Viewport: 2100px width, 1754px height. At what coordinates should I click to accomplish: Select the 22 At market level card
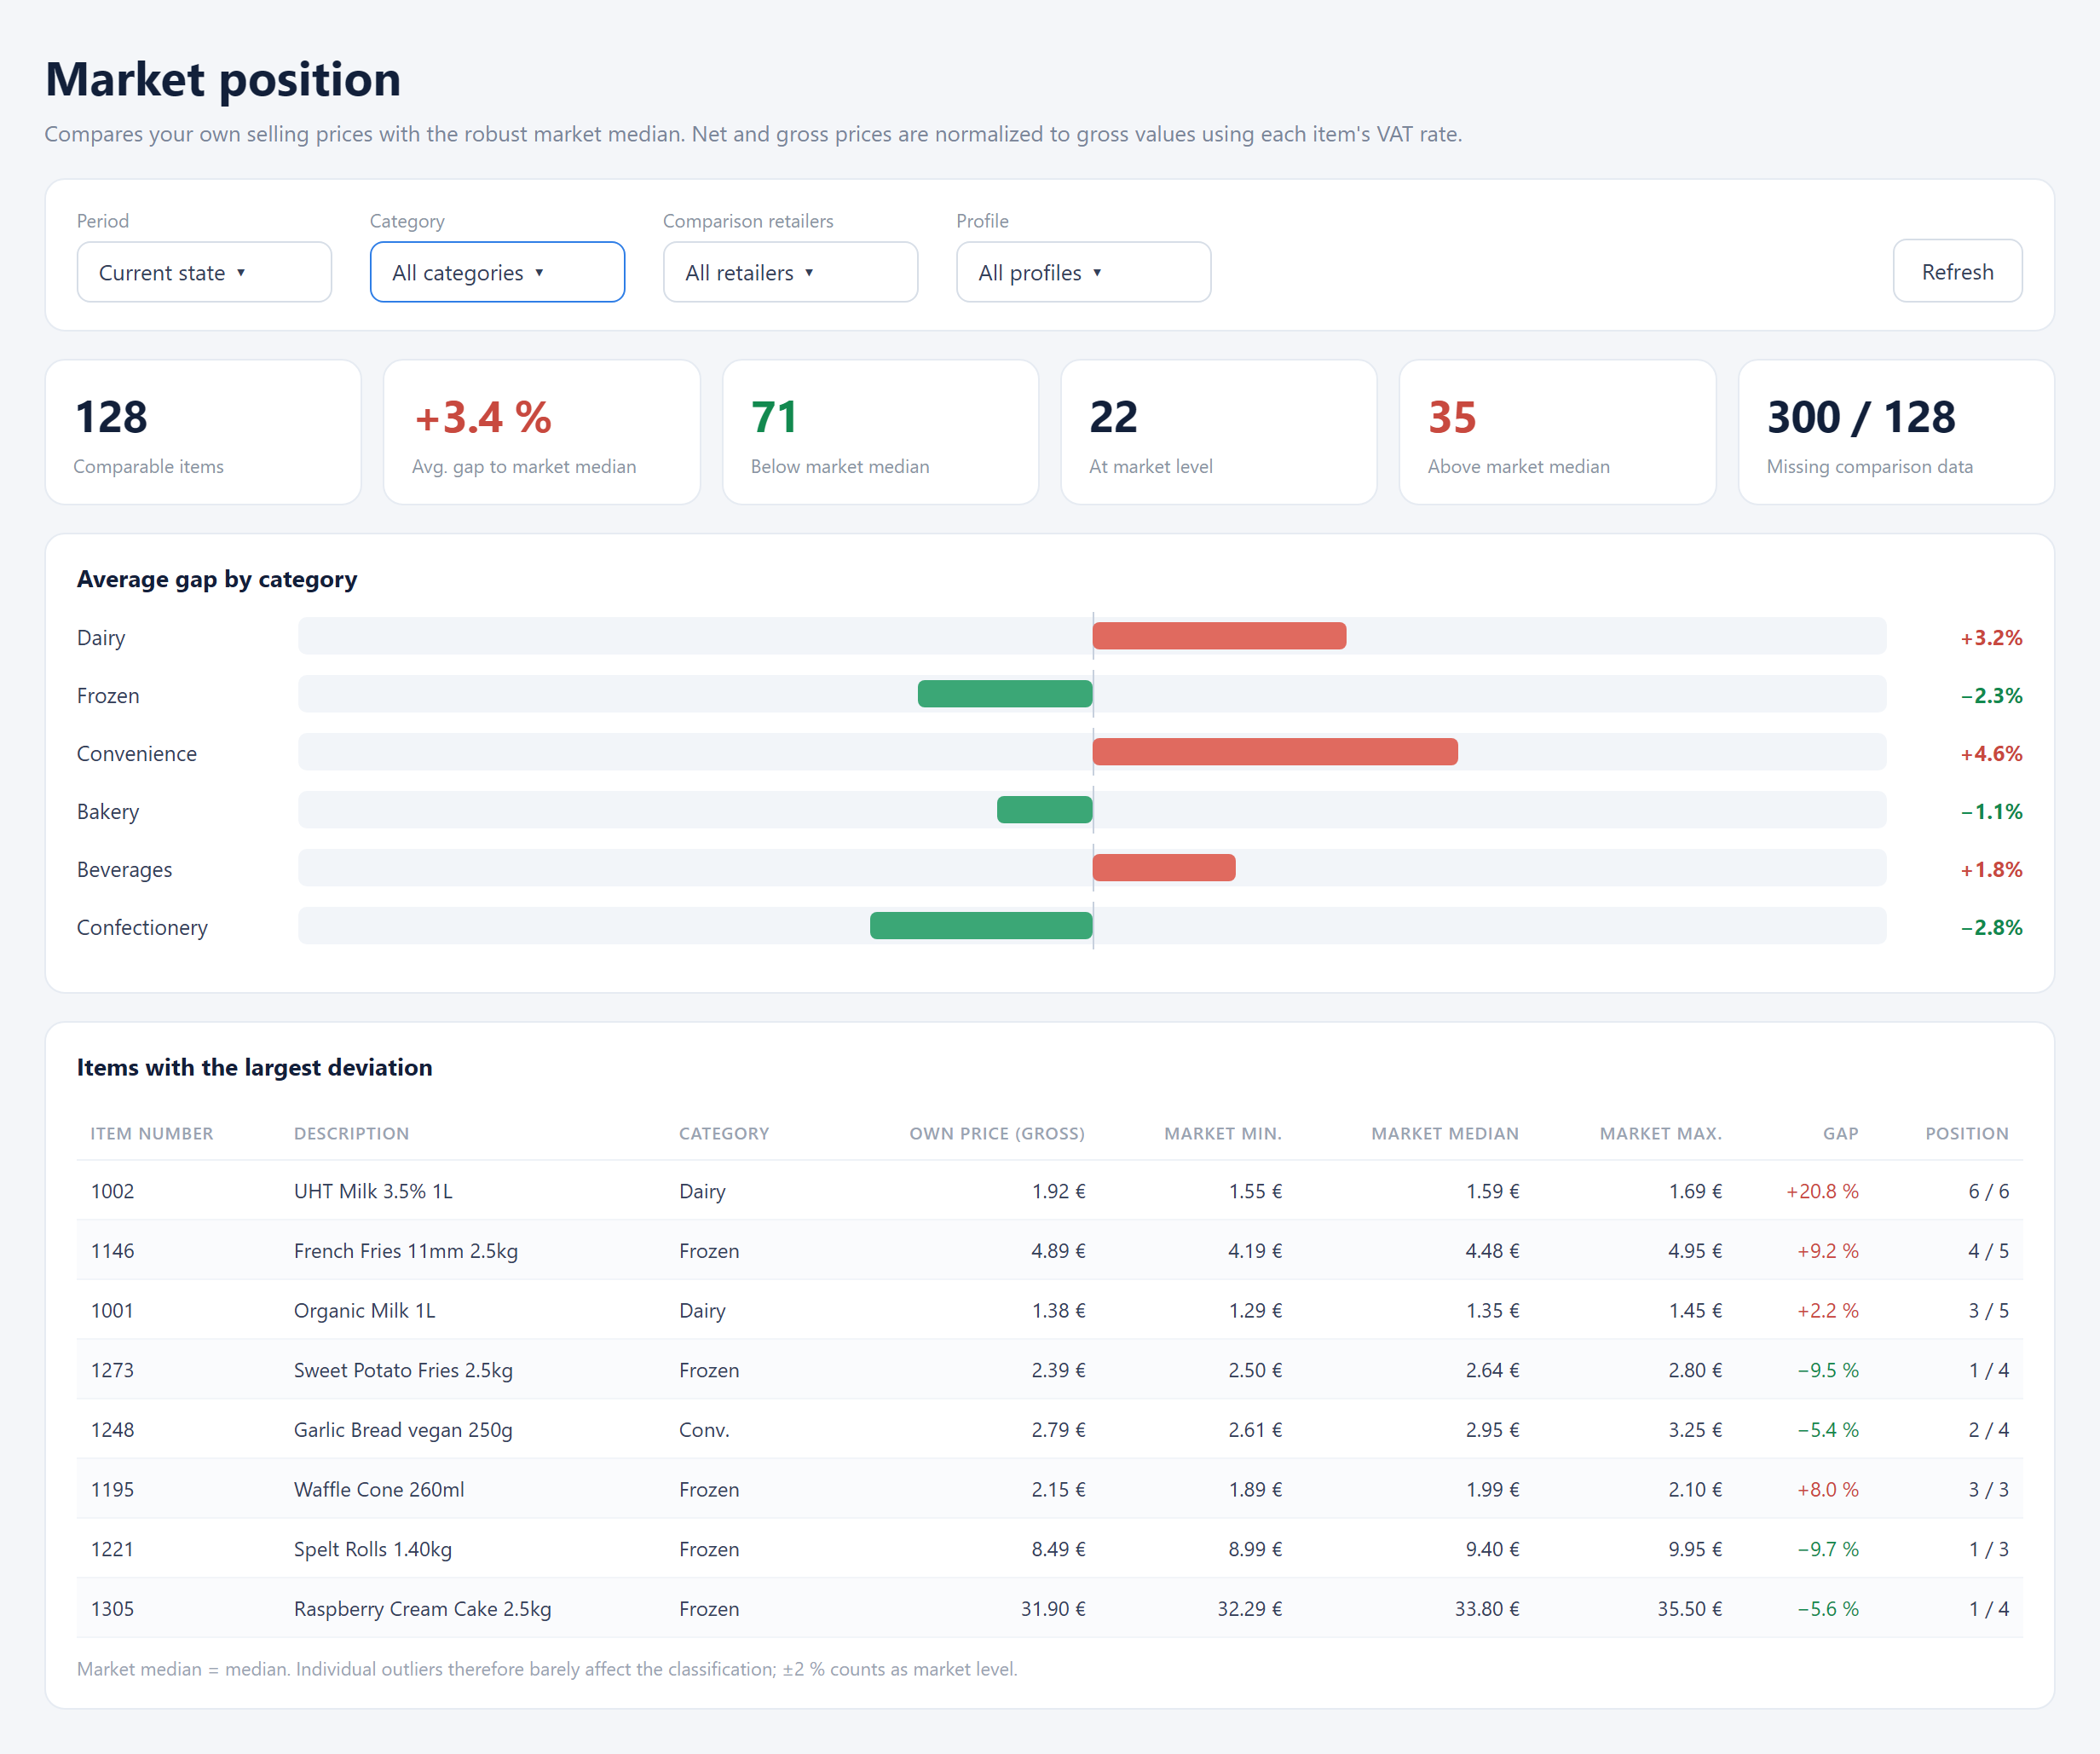coord(1218,432)
